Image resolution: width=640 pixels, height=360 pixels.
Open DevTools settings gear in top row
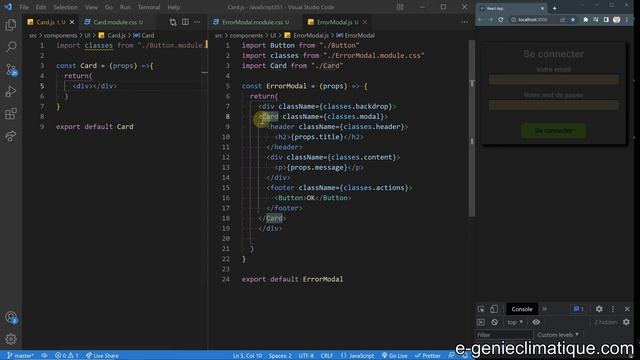point(599,309)
